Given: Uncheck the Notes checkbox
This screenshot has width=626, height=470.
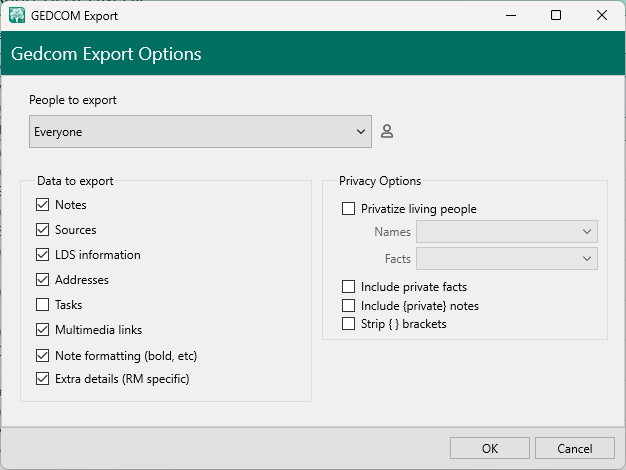Looking at the screenshot, I should pos(42,205).
